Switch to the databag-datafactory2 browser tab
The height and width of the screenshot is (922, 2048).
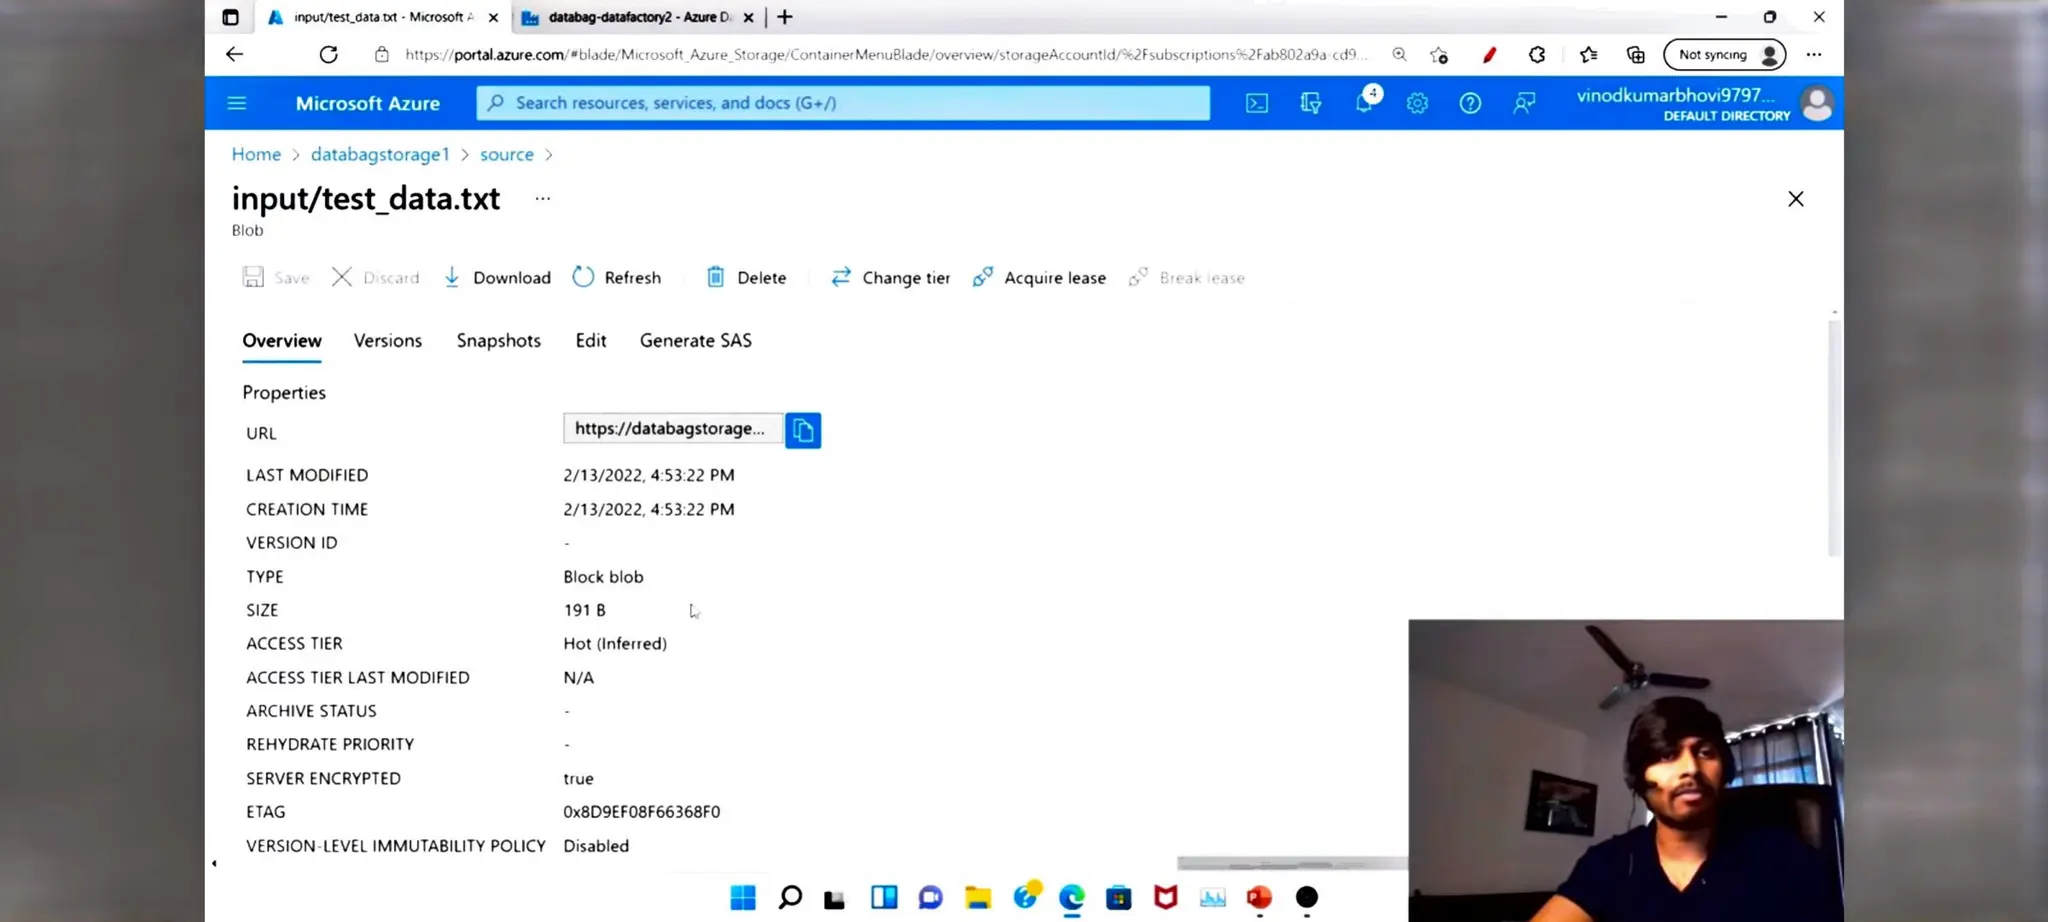click(x=638, y=17)
